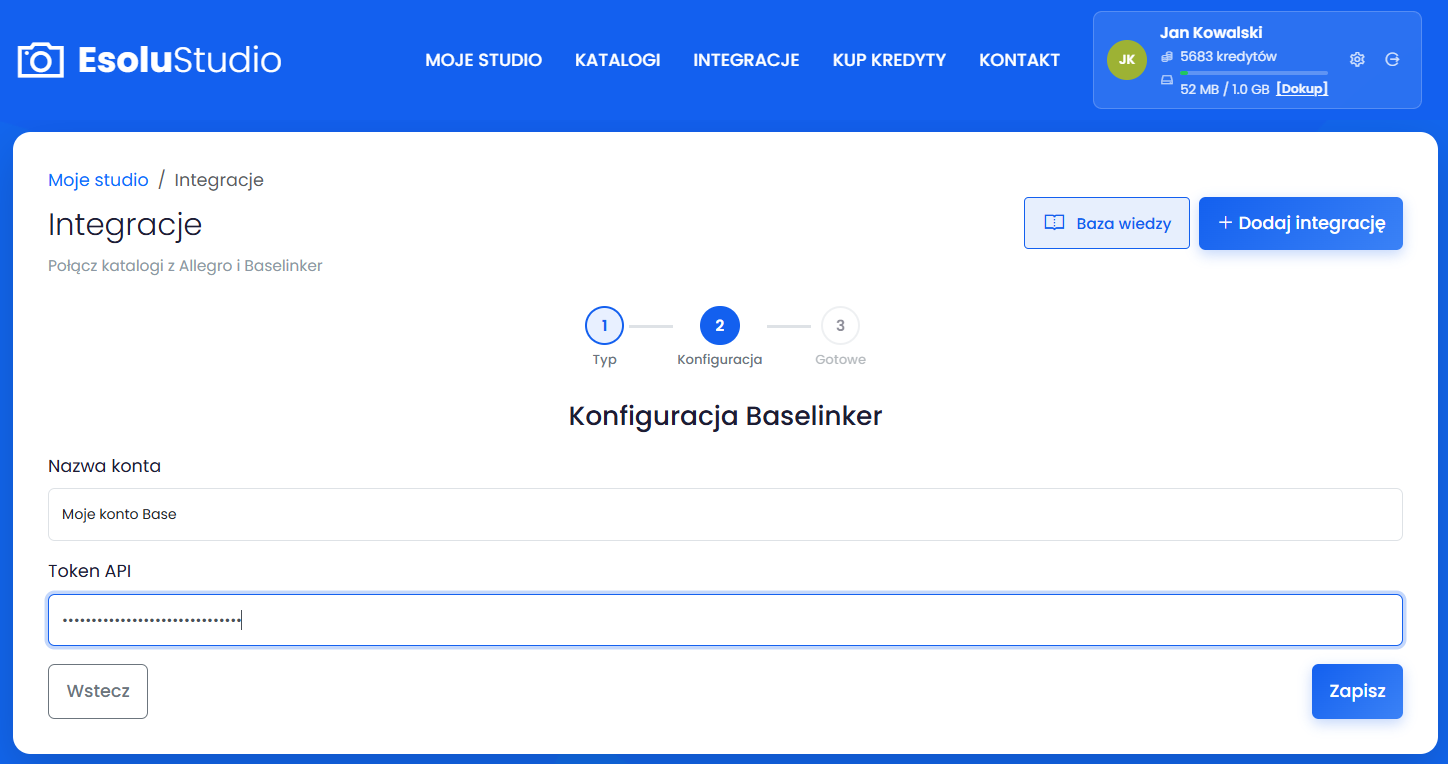Click the storage disk icon
This screenshot has height=764, width=1448.
[1166, 80]
